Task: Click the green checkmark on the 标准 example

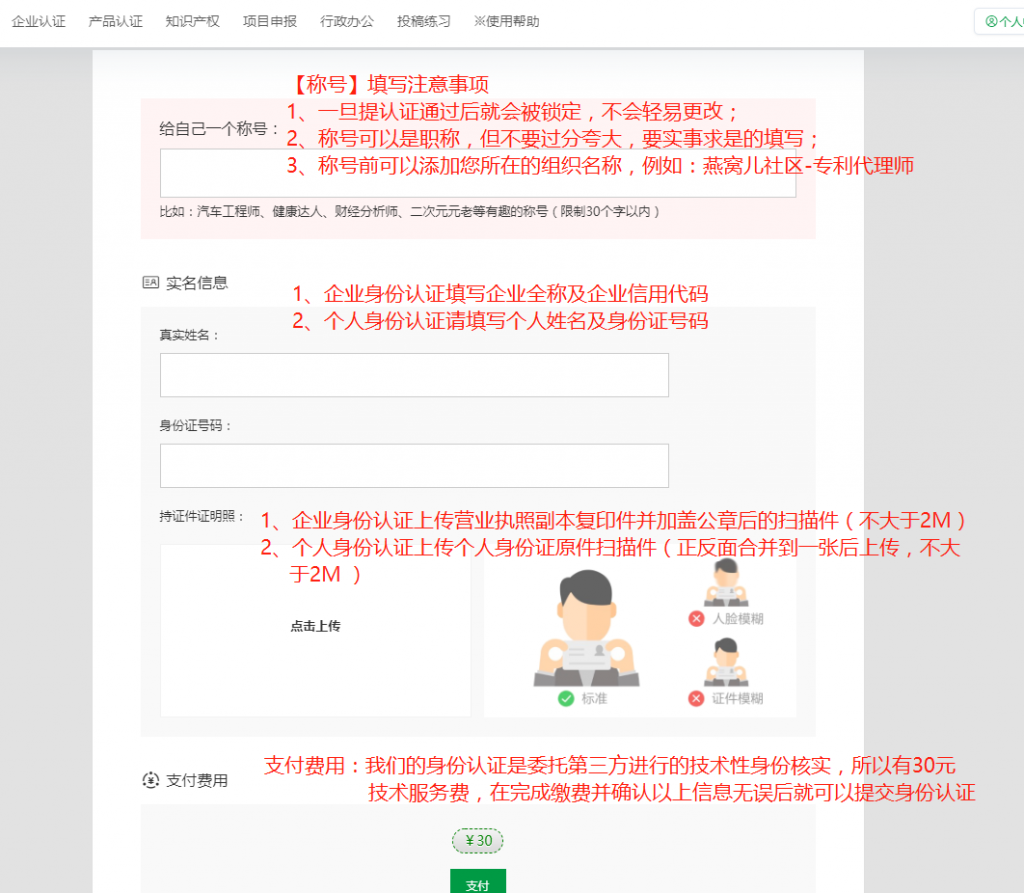Action: point(565,698)
